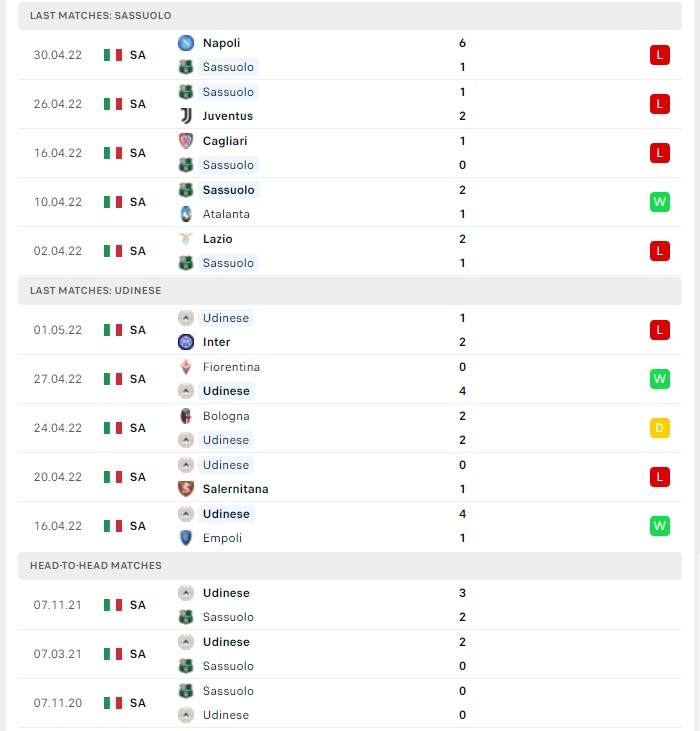Click the Cagliari crest icon
This screenshot has height=731, width=700.
pyautogui.click(x=185, y=141)
